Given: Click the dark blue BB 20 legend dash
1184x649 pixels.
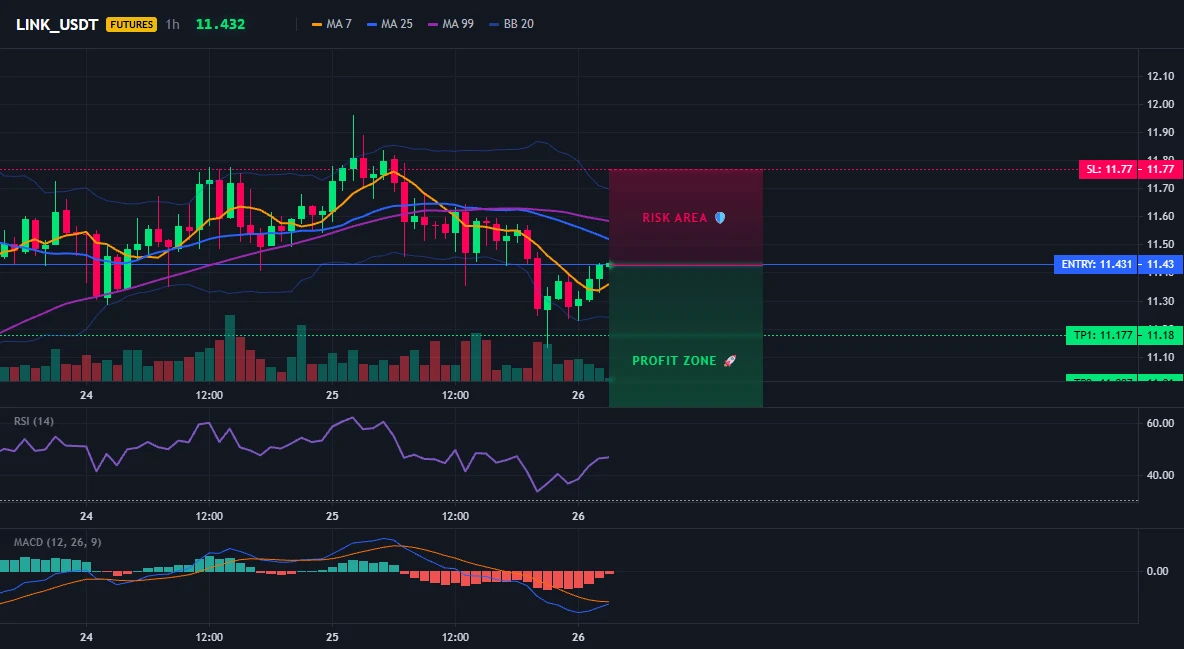Looking at the screenshot, I should coord(495,24).
